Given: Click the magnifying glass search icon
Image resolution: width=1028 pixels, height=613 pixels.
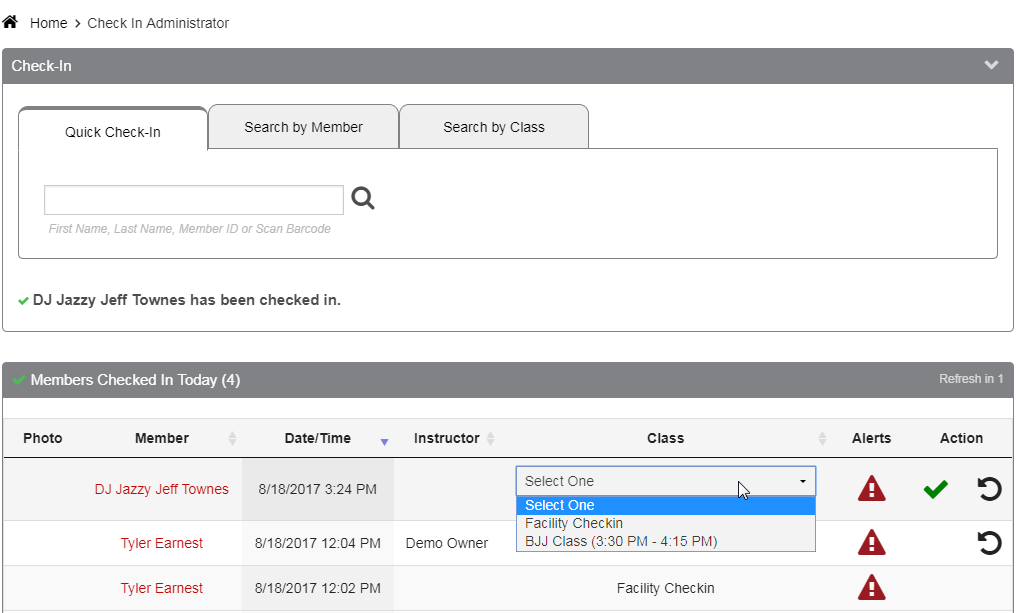Looking at the screenshot, I should pos(363,199).
